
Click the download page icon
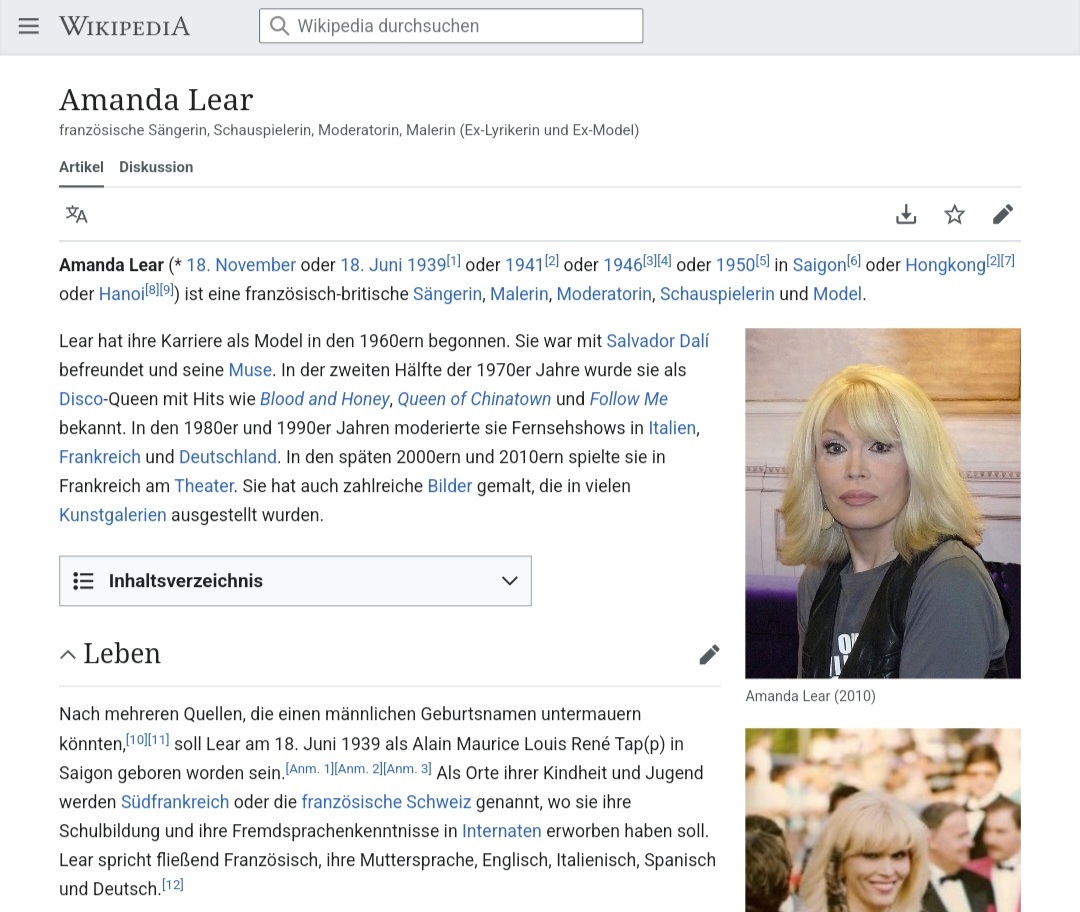coord(906,214)
